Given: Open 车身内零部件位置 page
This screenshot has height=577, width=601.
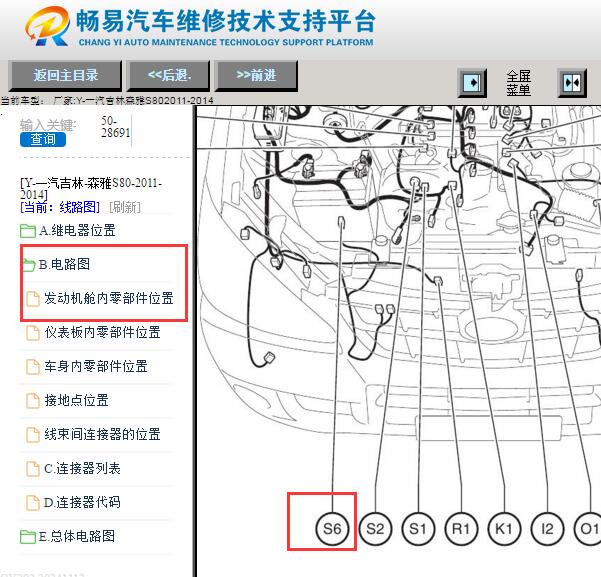Looking at the screenshot, I should pos(96,367).
